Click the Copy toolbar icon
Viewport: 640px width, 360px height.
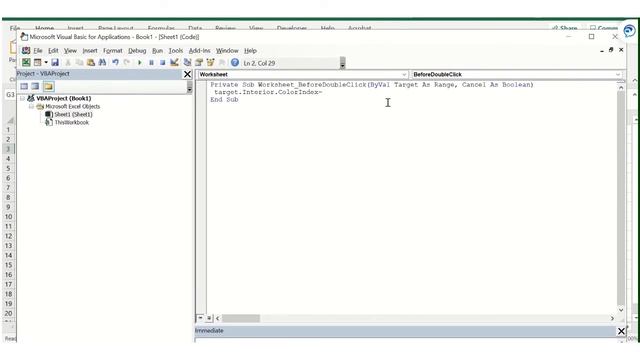point(79,62)
